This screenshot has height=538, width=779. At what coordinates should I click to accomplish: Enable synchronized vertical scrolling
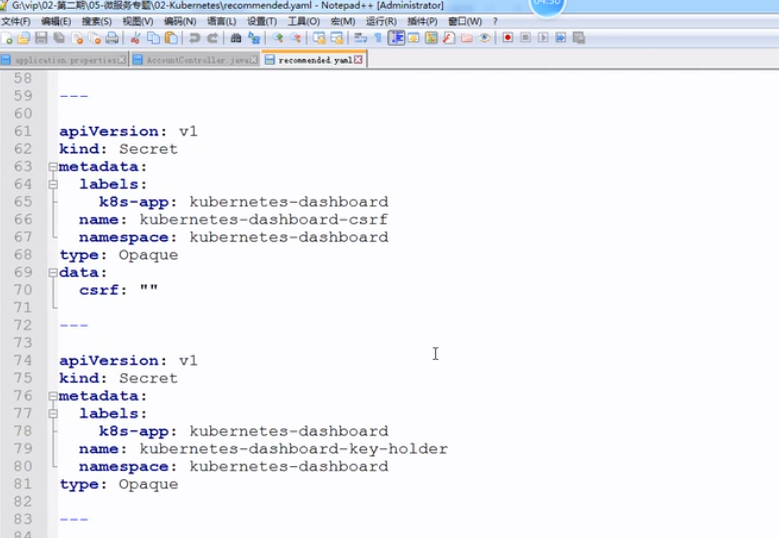(x=319, y=38)
